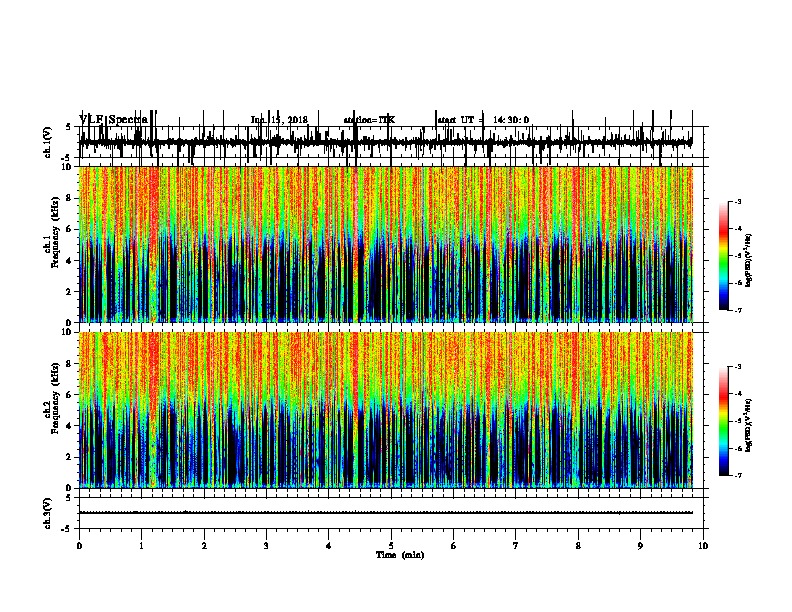Click the "ch.1(V)" waveform axis label
792x612 pixels.
tap(48, 142)
